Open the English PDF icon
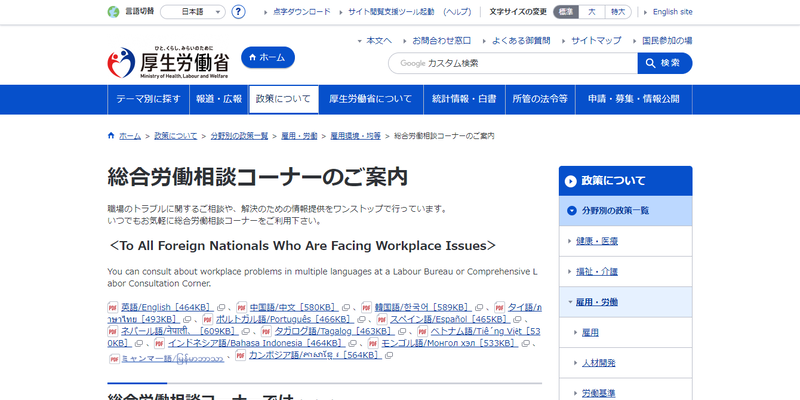 pyautogui.click(x=112, y=306)
